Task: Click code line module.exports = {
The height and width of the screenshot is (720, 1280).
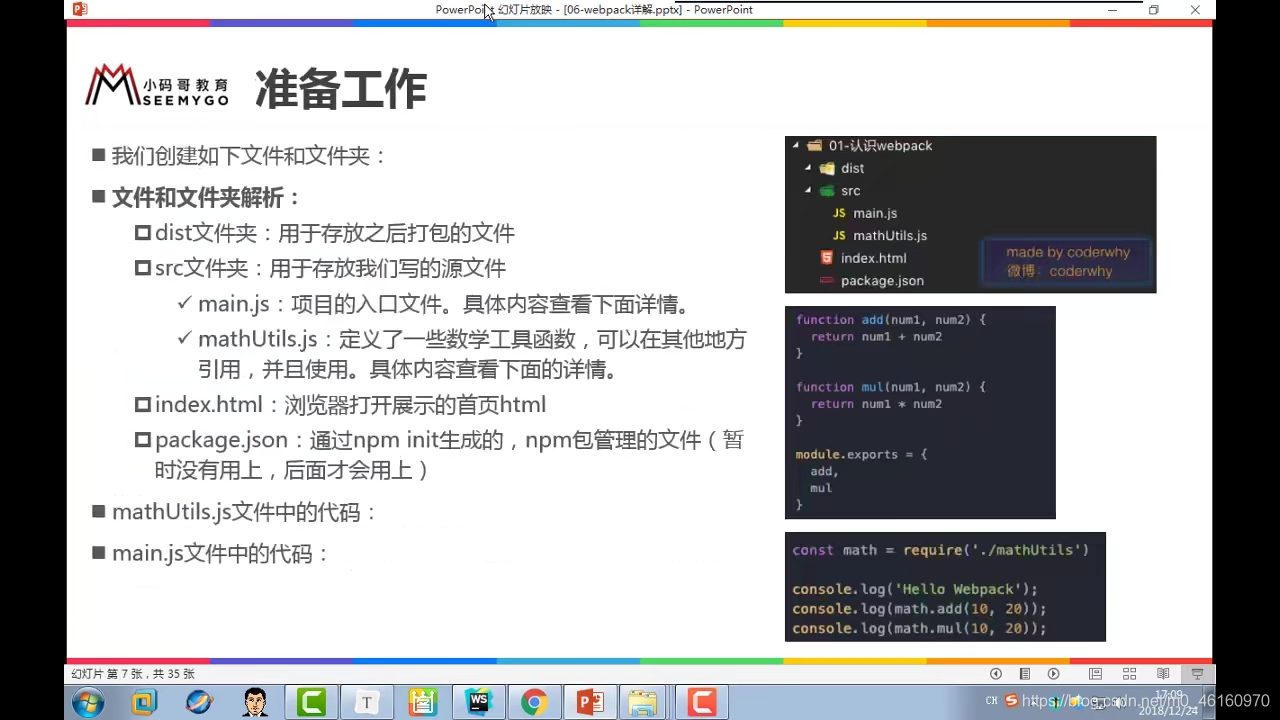Action: tap(861, 454)
